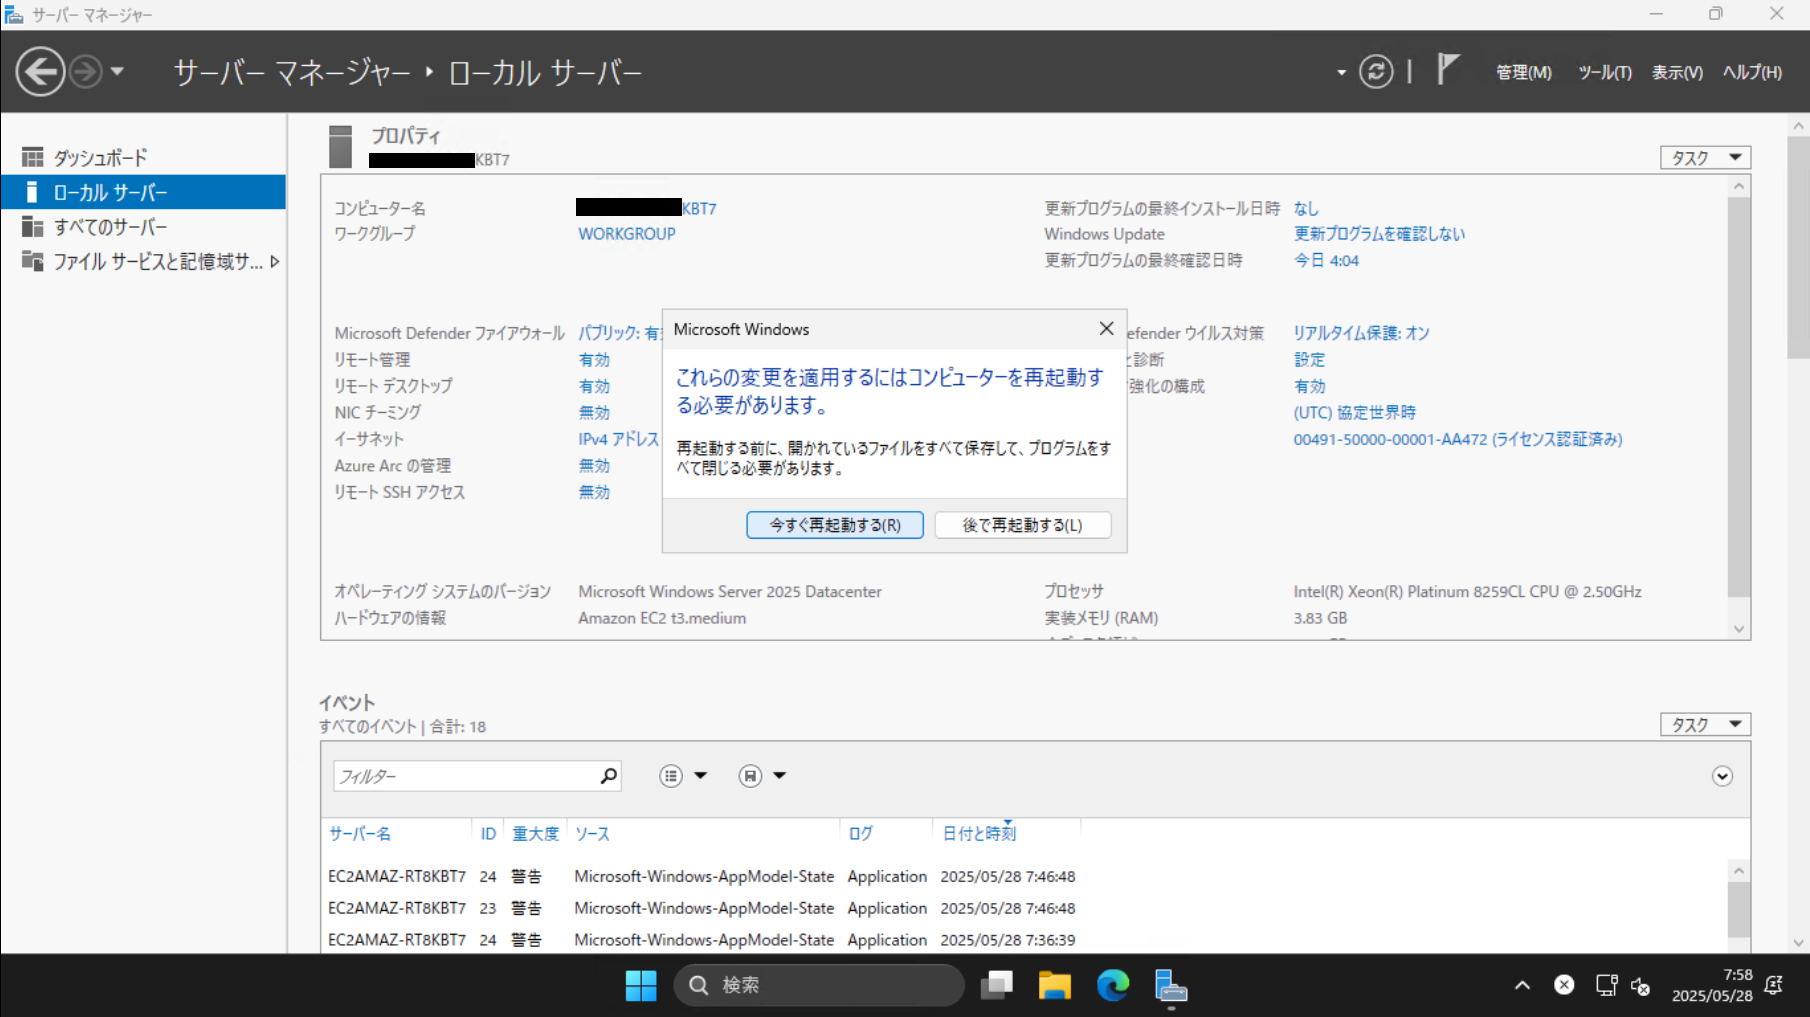Viewport: 1810px width, 1017px height.
Task: Open the 表示(V) menu
Action: pos(1677,72)
